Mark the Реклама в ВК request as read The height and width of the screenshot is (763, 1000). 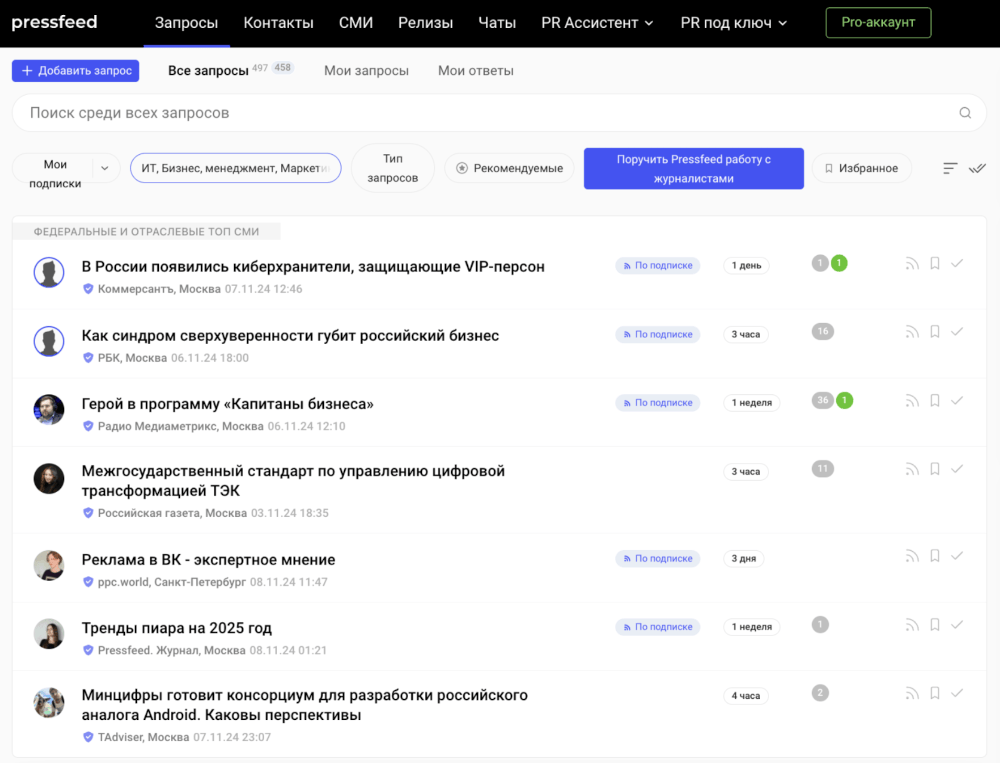957,556
